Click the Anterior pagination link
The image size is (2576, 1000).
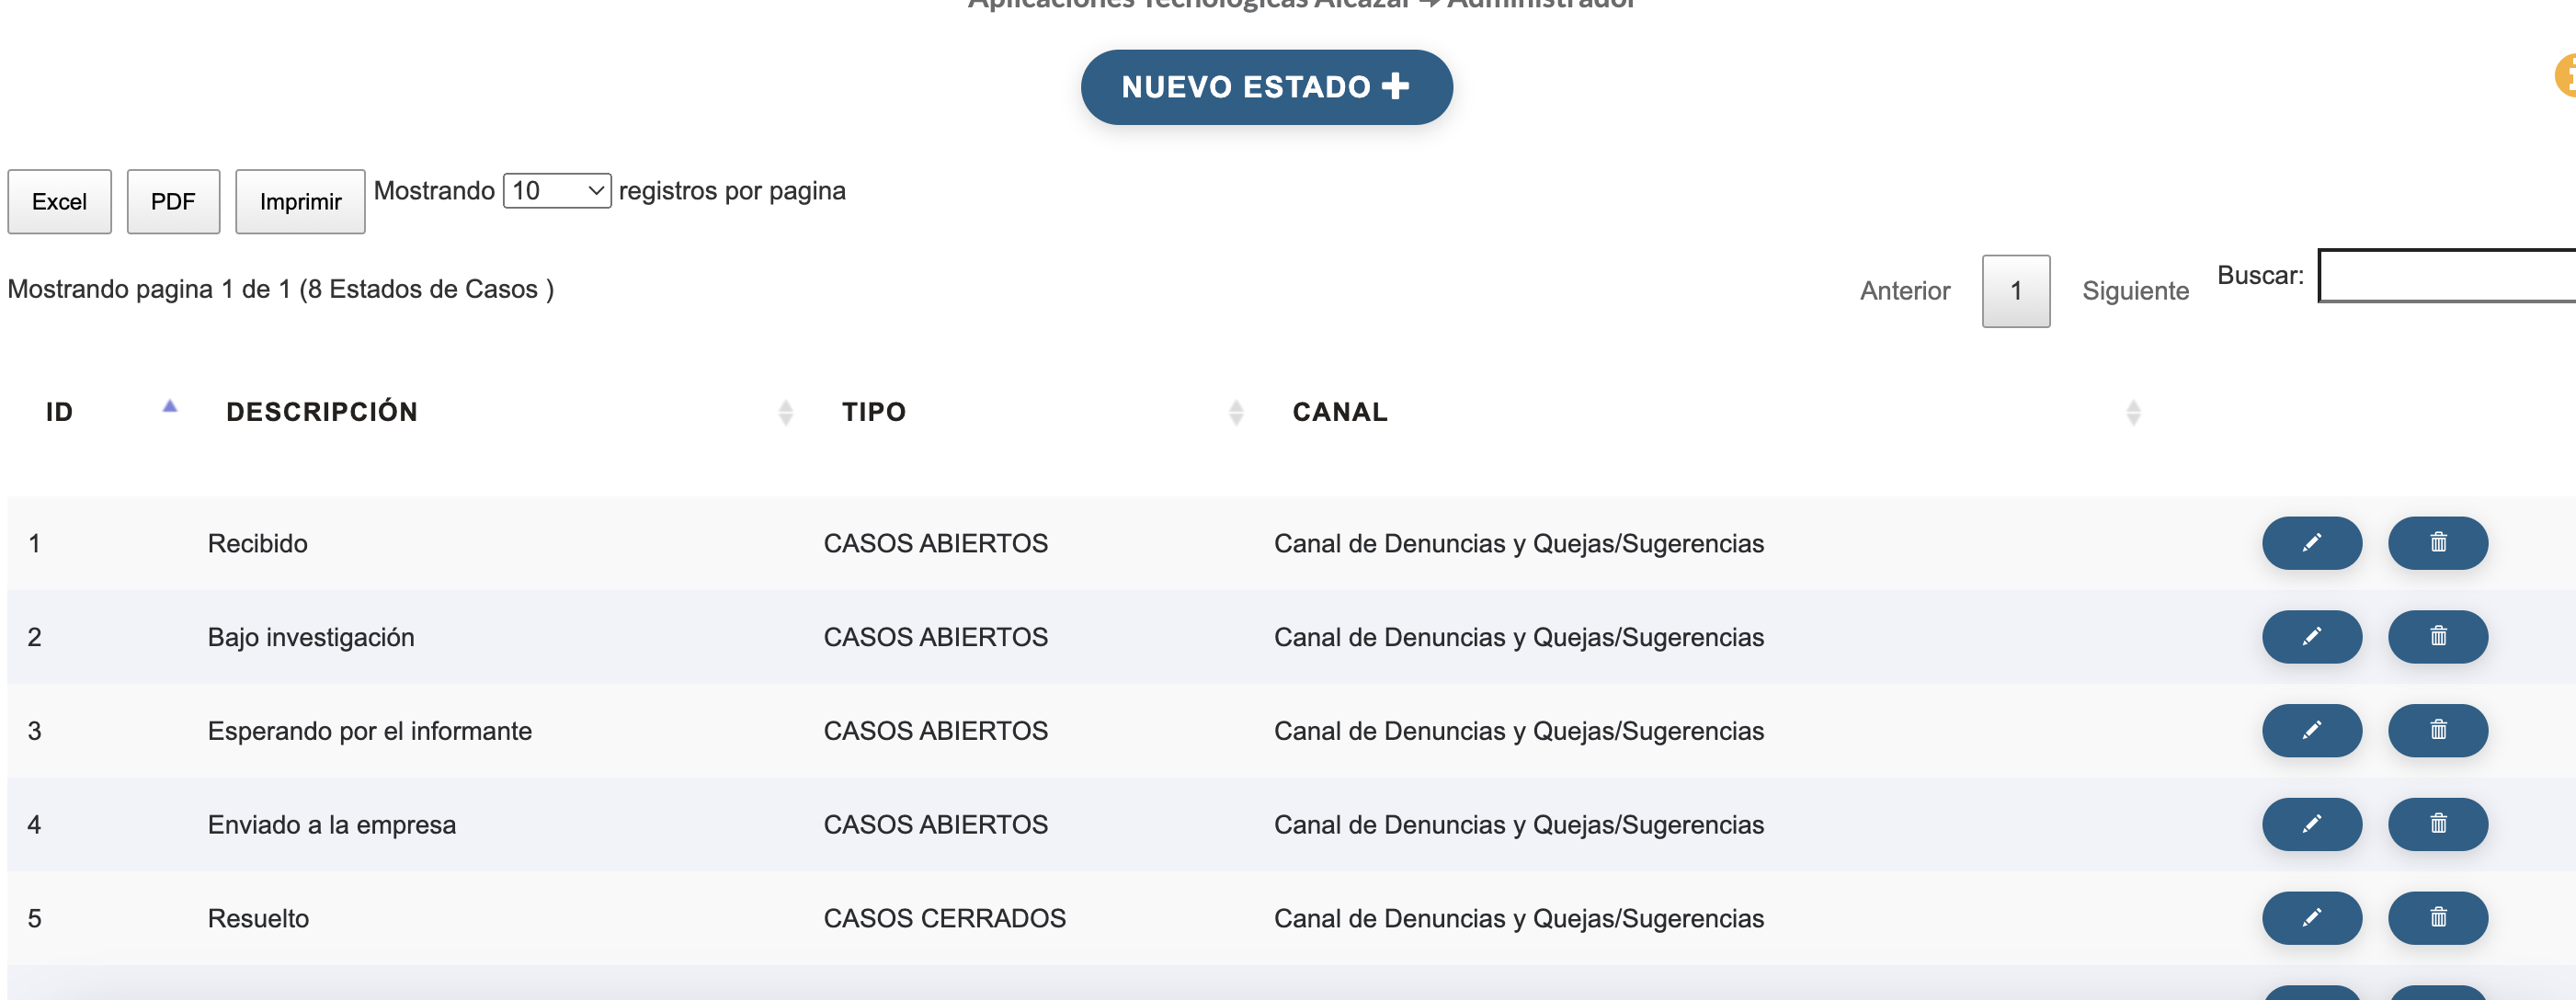click(1904, 291)
